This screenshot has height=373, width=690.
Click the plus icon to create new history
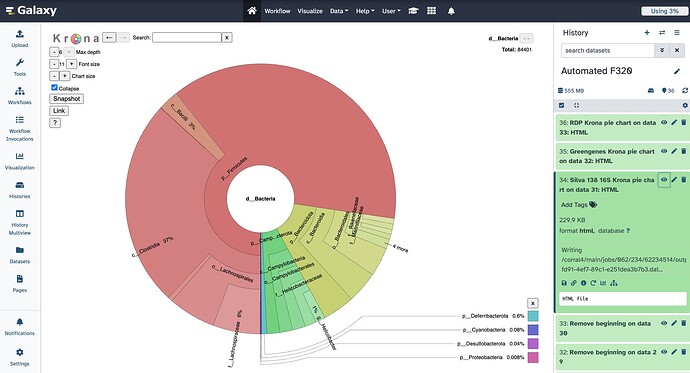click(647, 33)
